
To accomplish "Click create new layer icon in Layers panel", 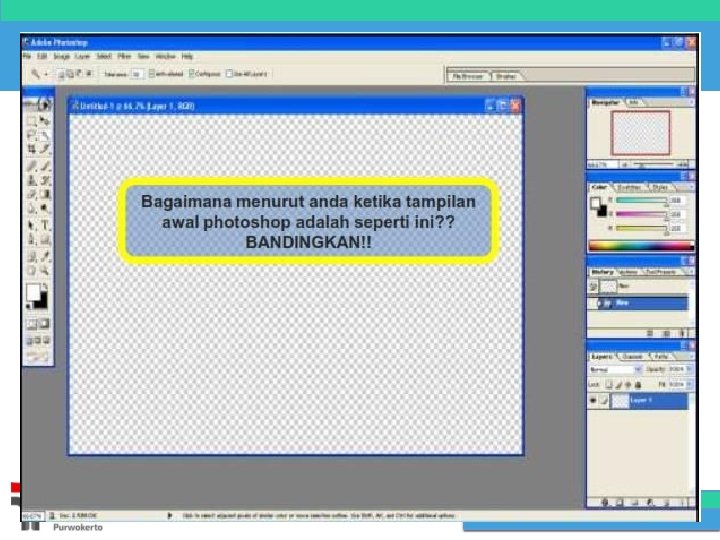I will (x=667, y=503).
